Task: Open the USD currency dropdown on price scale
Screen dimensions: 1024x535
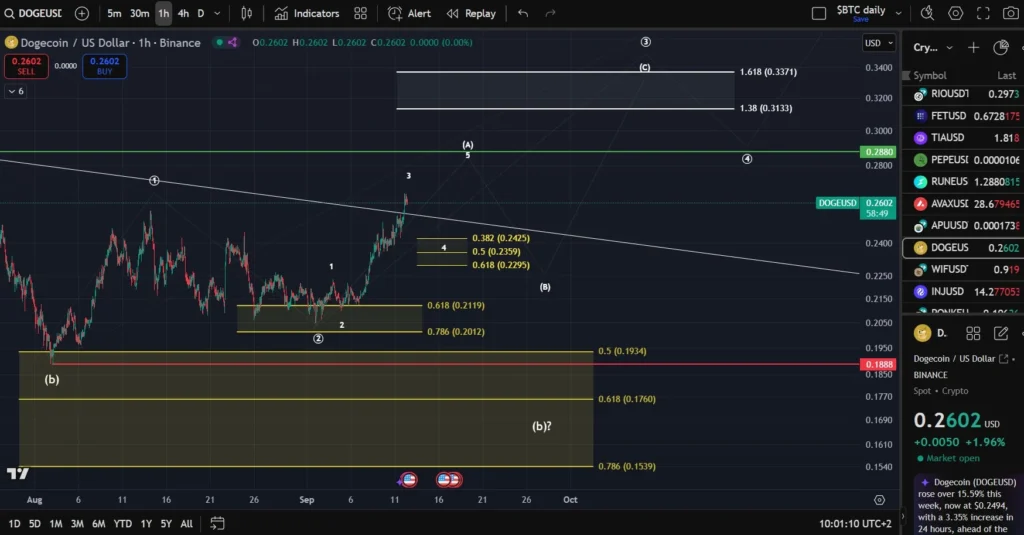Action: click(x=879, y=43)
